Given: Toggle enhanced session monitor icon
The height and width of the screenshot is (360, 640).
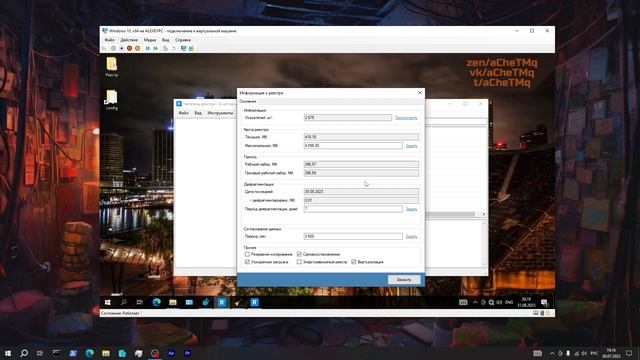Looking at the screenshot, I should click(183, 48).
